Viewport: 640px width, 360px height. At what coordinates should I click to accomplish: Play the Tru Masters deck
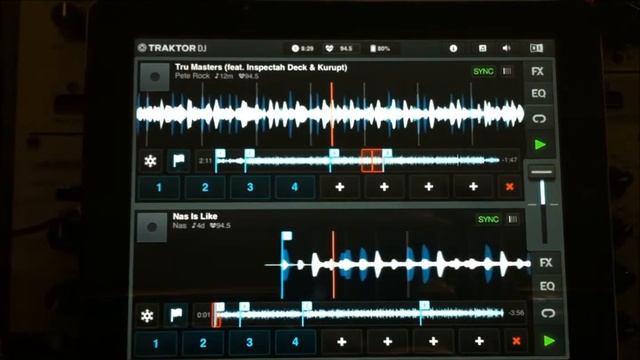click(x=540, y=144)
